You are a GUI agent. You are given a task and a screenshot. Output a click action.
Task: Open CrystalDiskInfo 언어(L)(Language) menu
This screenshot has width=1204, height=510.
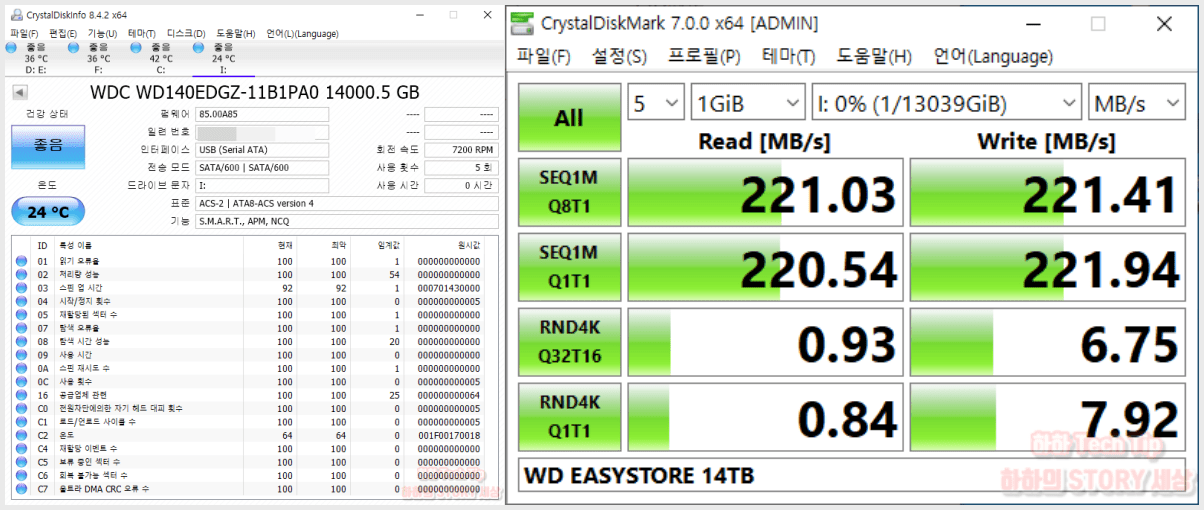click(302, 33)
